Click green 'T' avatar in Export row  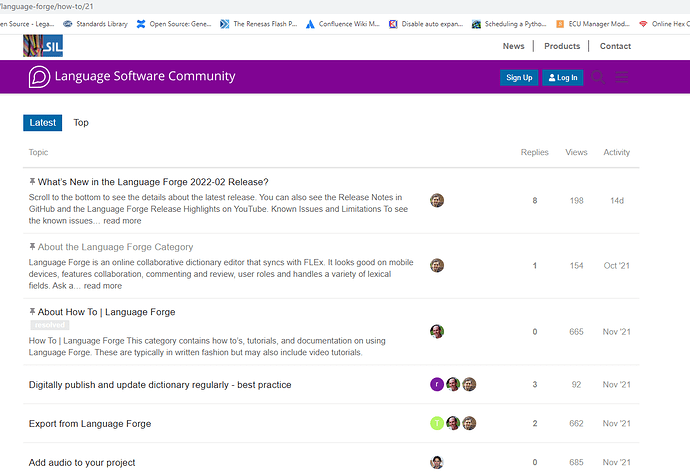[x=437, y=423]
